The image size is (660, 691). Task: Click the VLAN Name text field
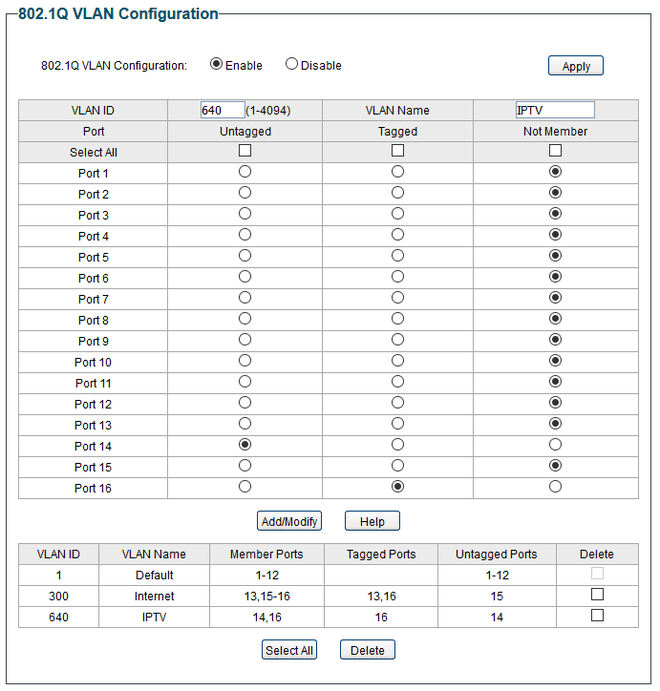click(x=554, y=110)
